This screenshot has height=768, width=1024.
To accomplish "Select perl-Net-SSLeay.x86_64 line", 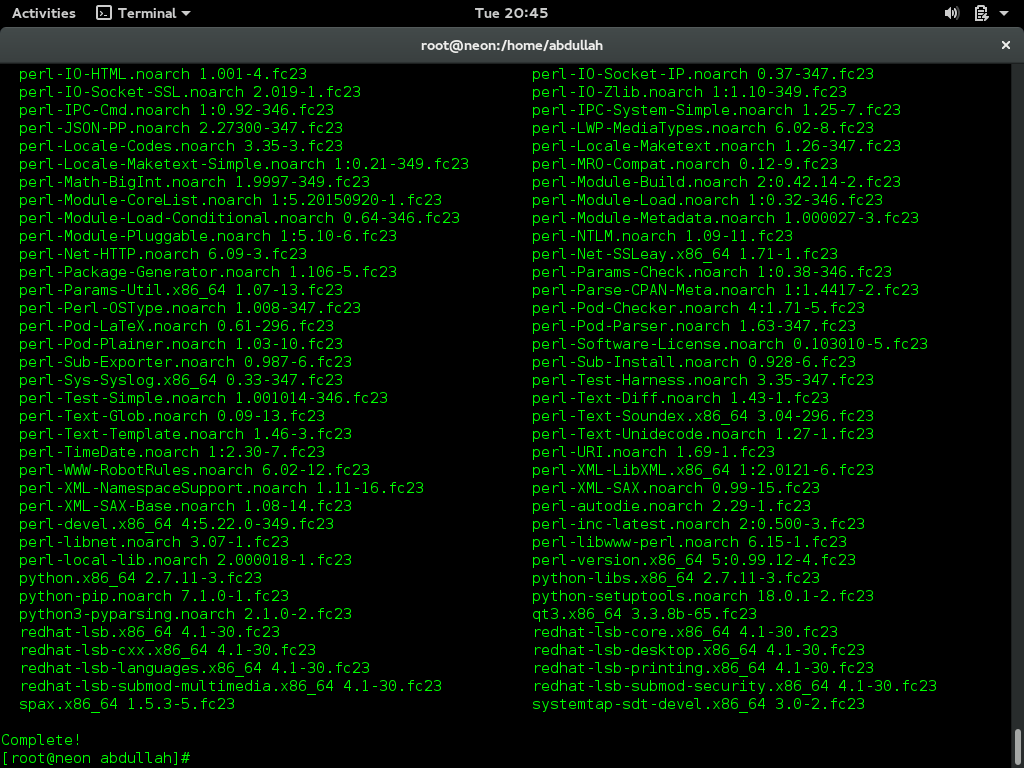I will (x=684, y=253).
